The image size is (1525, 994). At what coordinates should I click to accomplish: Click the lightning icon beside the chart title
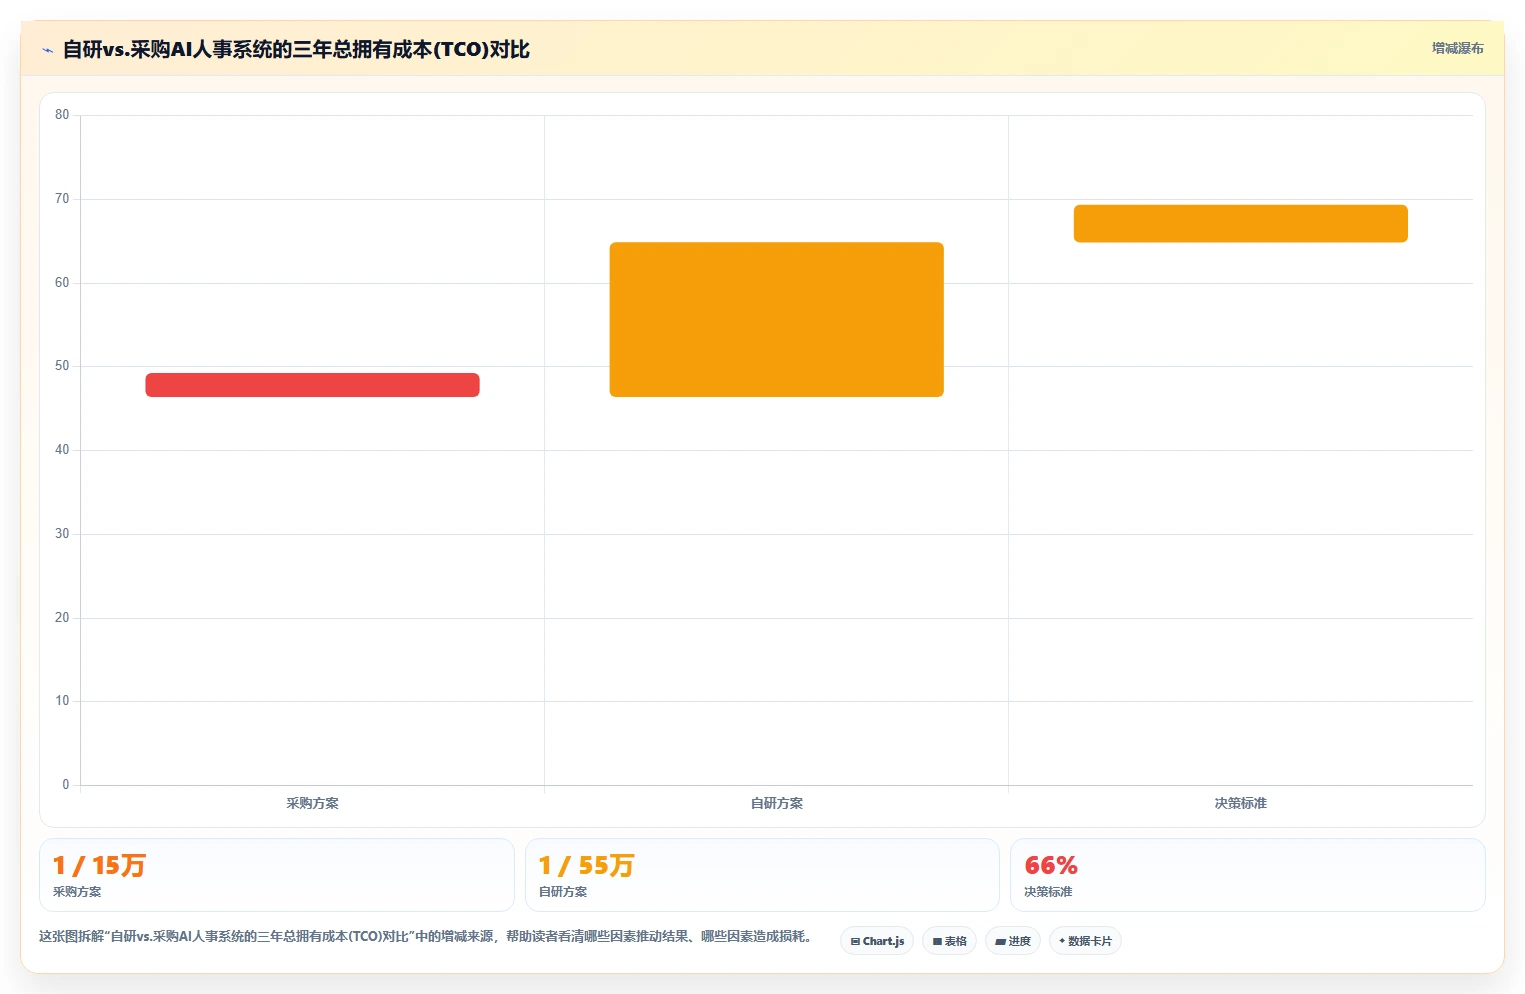(x=47, y=50)
